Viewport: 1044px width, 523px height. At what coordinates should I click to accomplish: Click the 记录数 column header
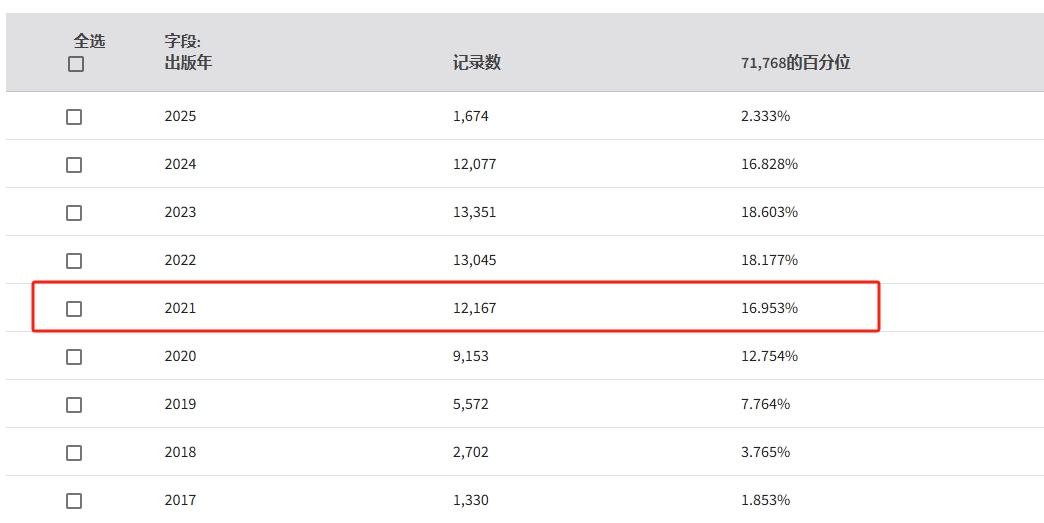coord(476,62)
